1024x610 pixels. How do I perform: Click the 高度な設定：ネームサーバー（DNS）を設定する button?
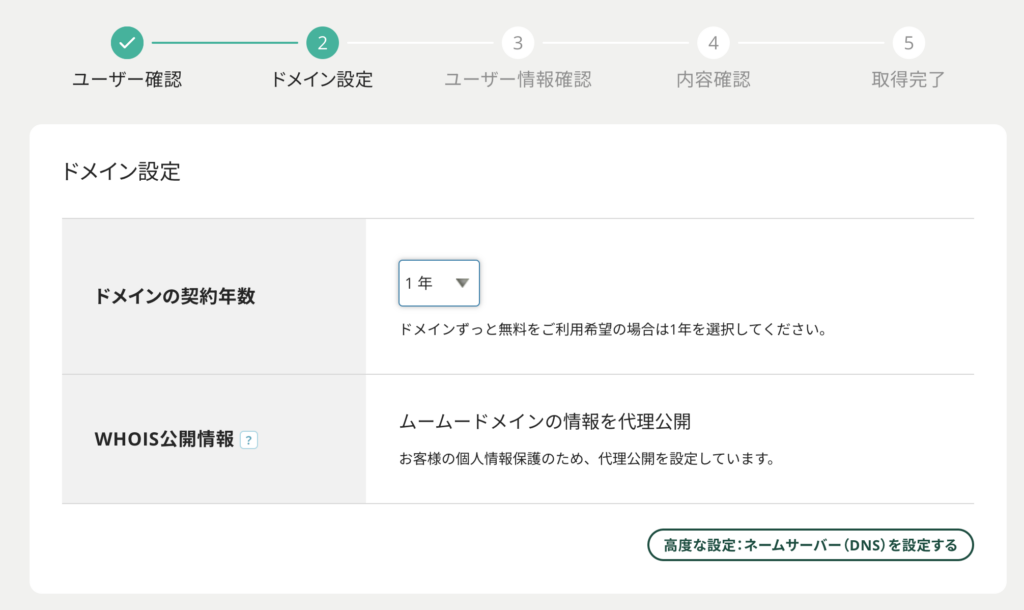[810, 545]
